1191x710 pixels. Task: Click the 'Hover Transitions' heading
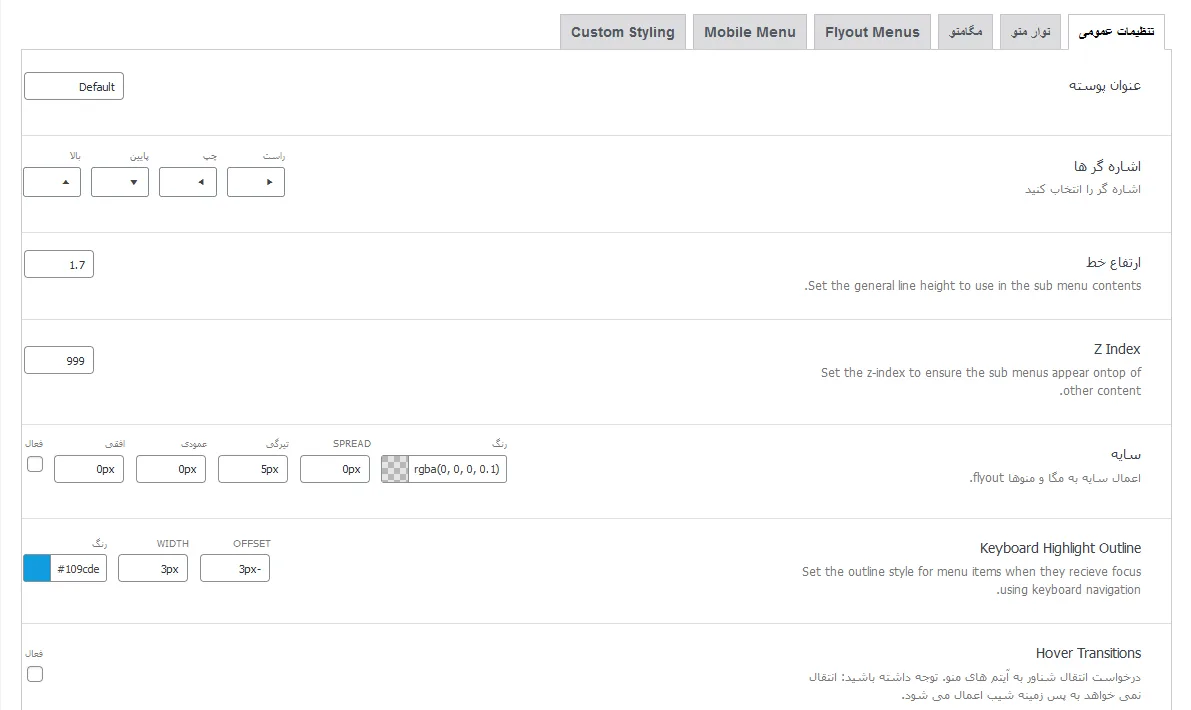1088,653
